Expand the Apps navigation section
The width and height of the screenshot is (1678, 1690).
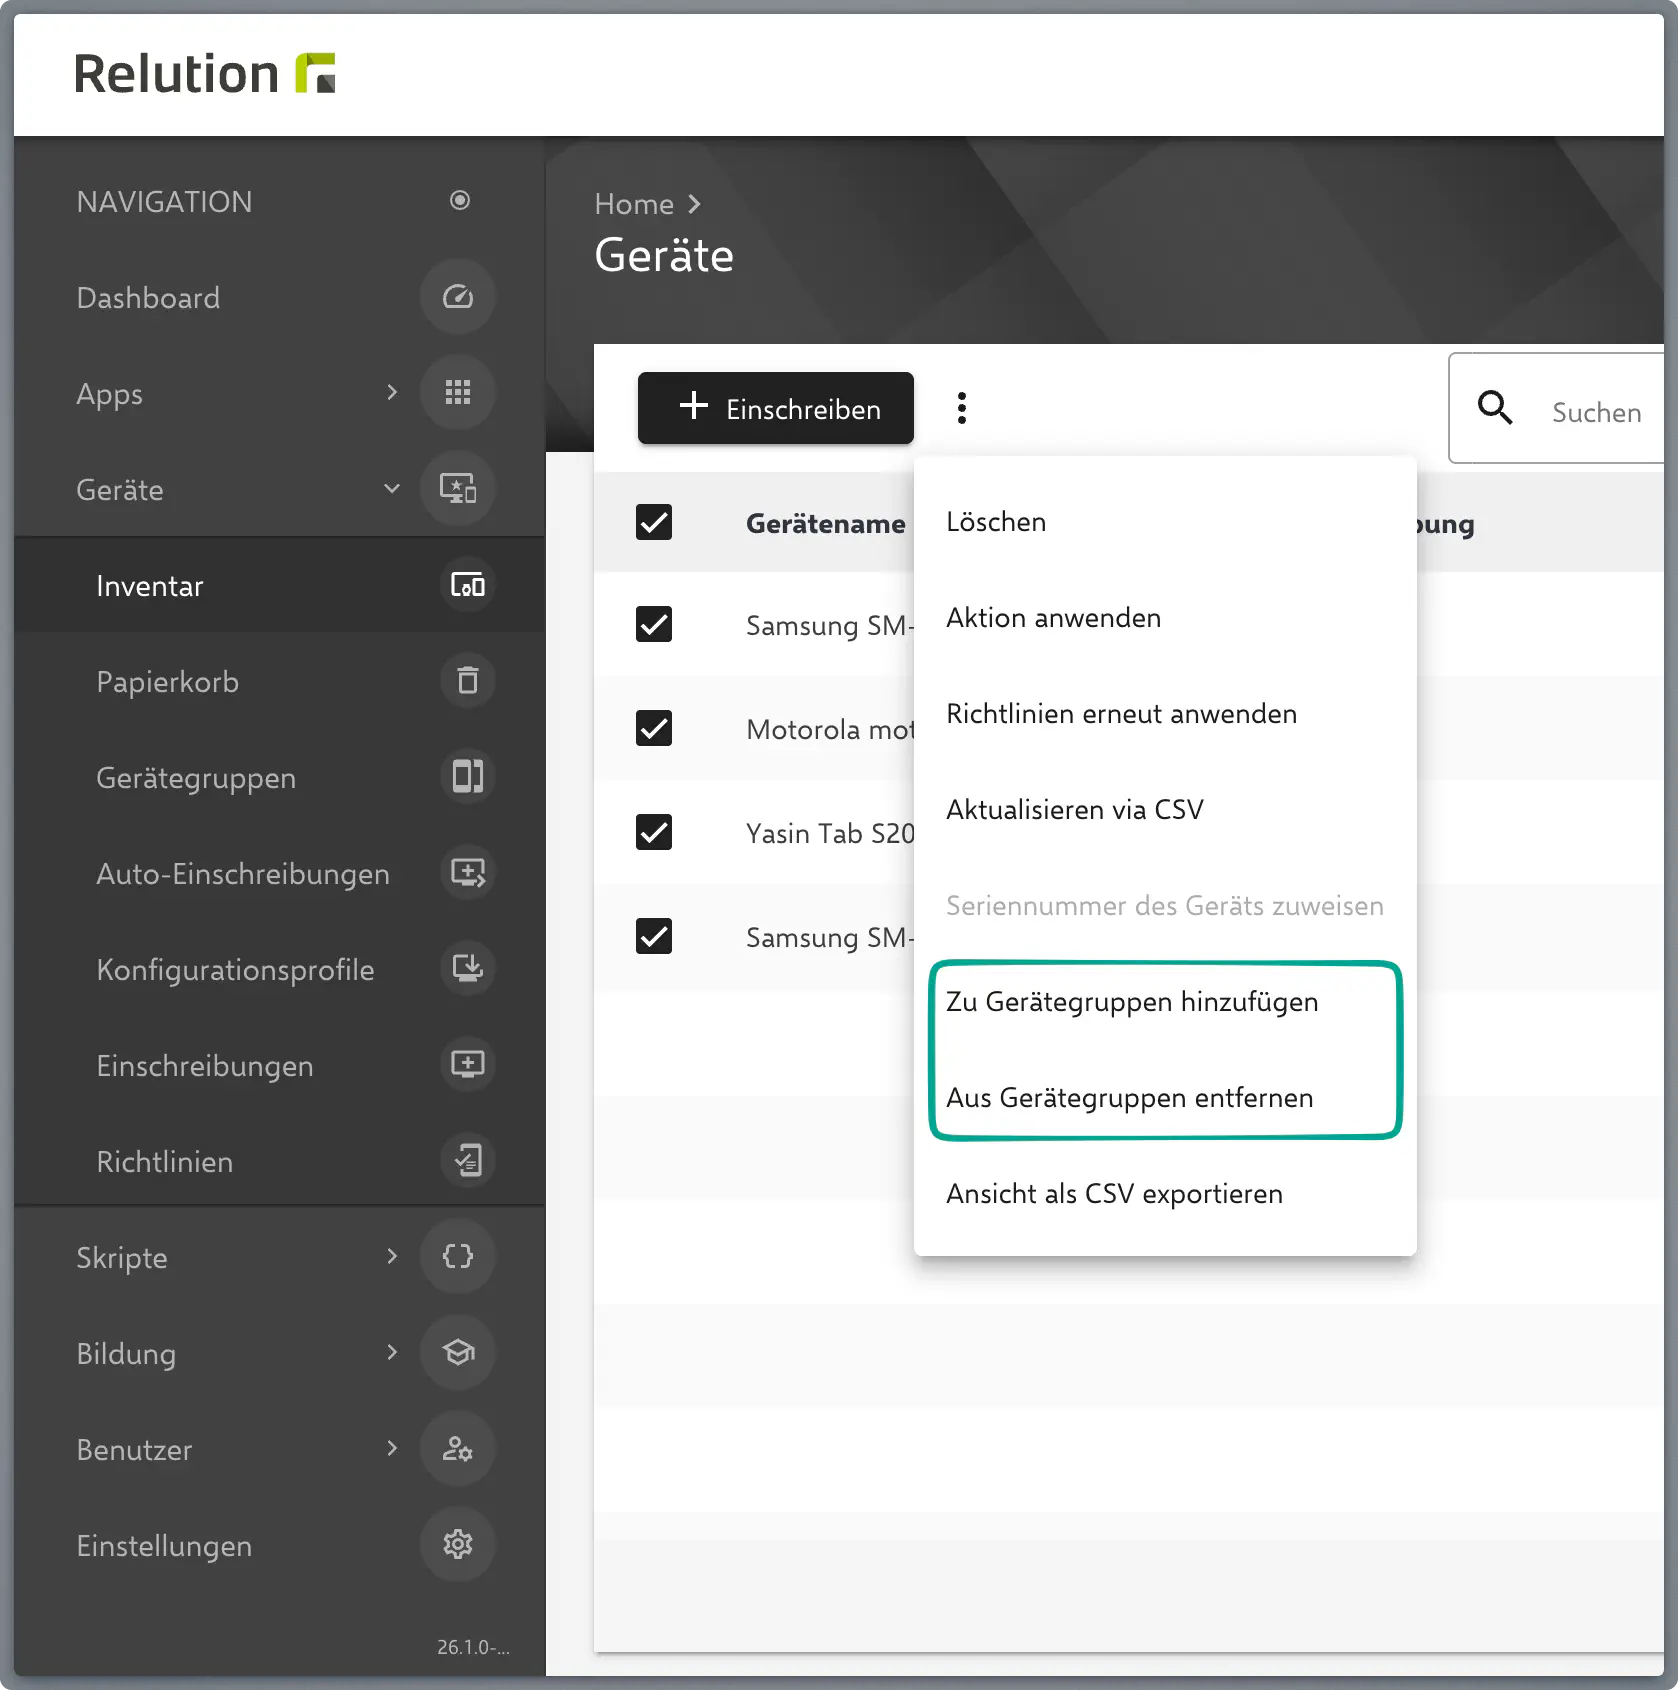[x=392, y=393]
